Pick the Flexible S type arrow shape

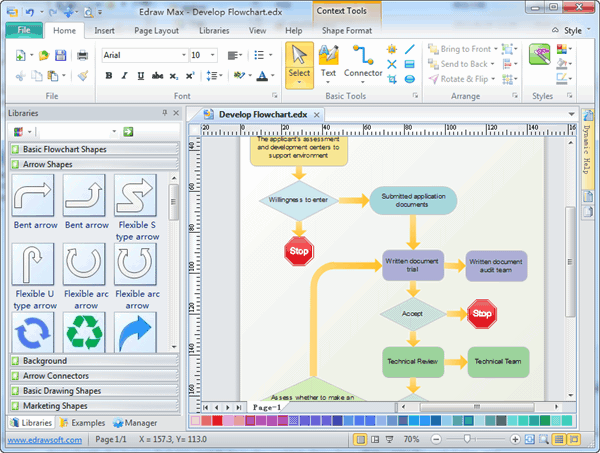click(x=137, y=194)
